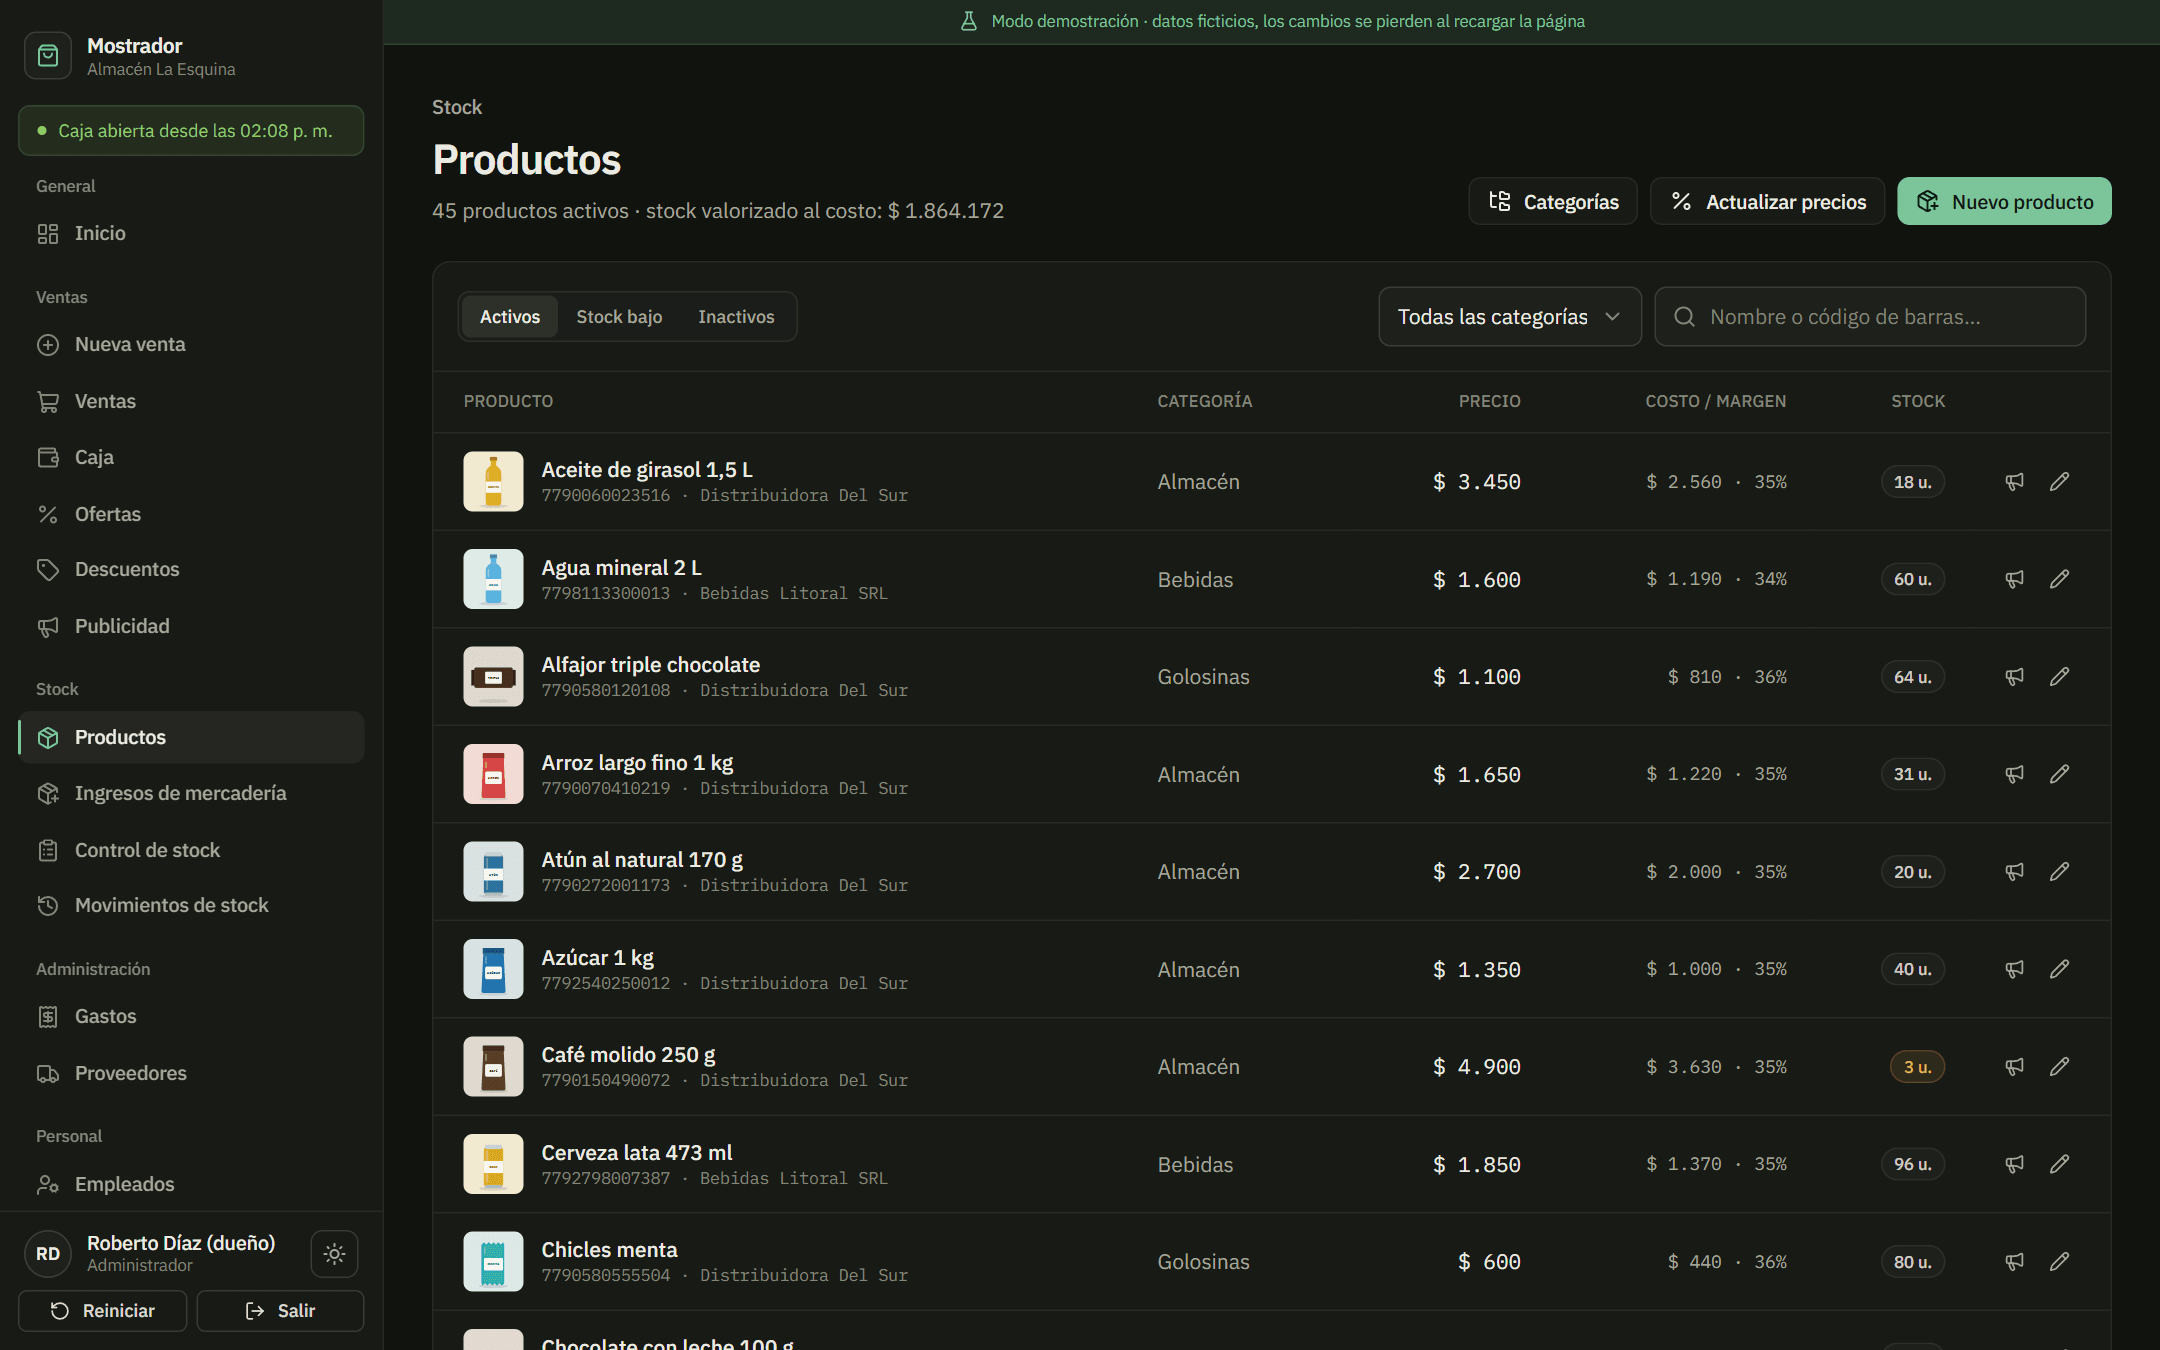The height and width of the screenshot is (1350, 2160).
Task: Click the Aceite de girasol product thumbnail
Action: [493, 482]
